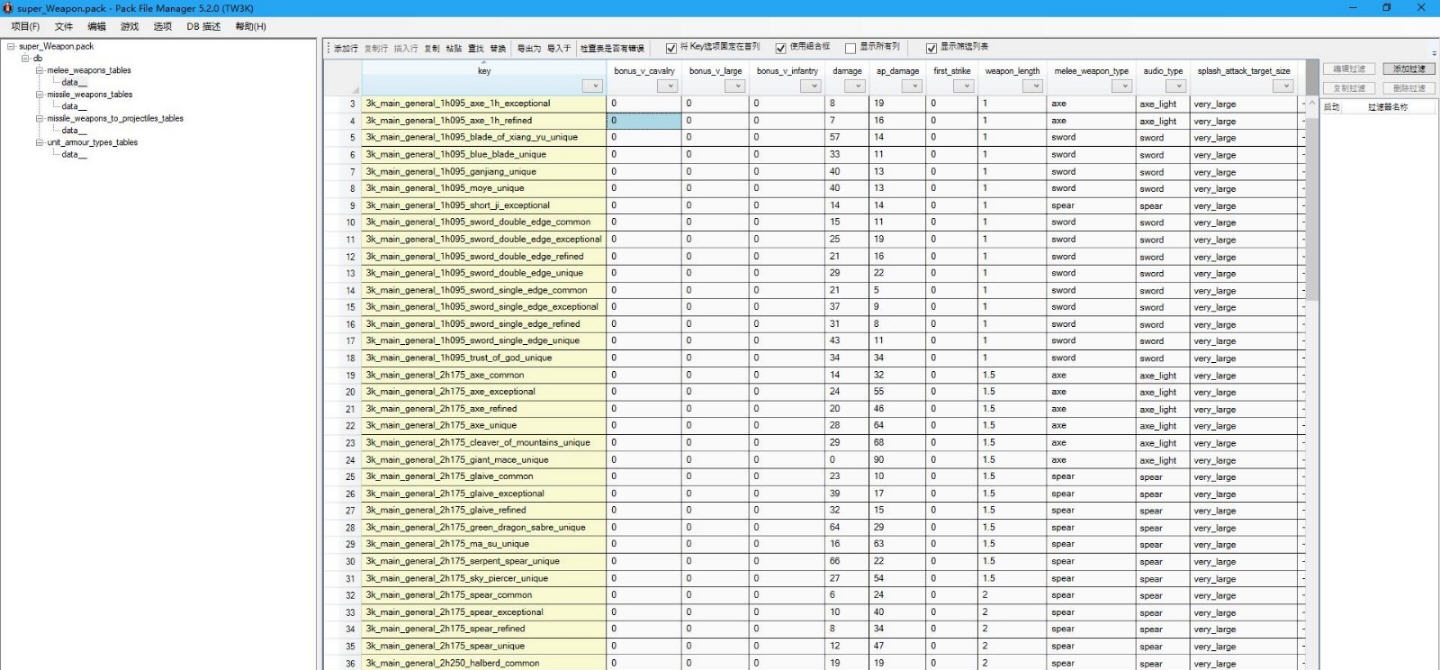Collapse the melee_weapons_tables tree node
This screenshot has width=1440, height=670.
tap(39, 71)
